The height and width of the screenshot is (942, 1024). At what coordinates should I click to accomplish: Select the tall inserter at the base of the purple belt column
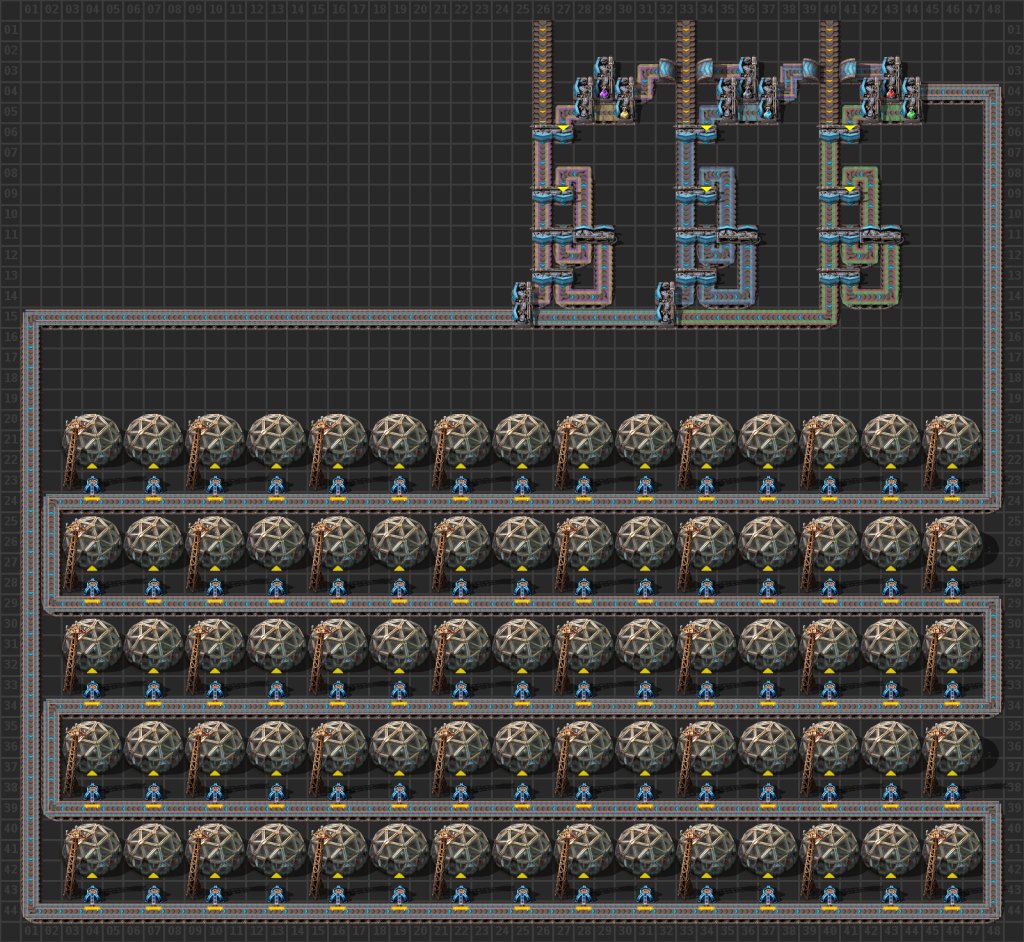522,302
